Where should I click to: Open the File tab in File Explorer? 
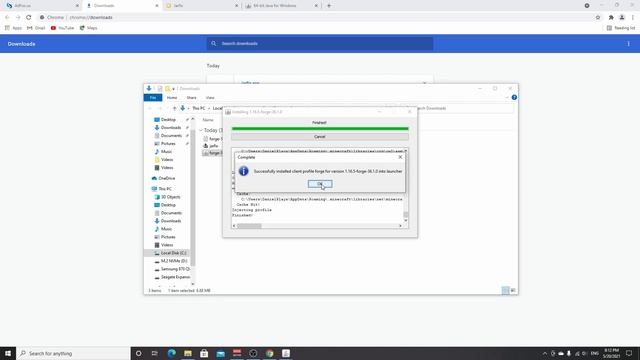(x=153, y=98)
